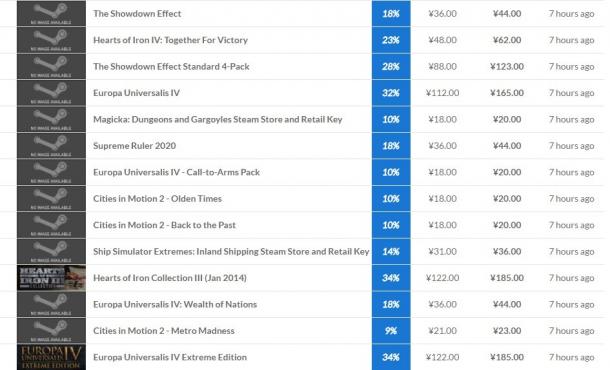Click the placeholder icon beside Cities in Motion 2 - Metro Madness
The height and width of the screenshot is (370, 610).
pos(51,331)
